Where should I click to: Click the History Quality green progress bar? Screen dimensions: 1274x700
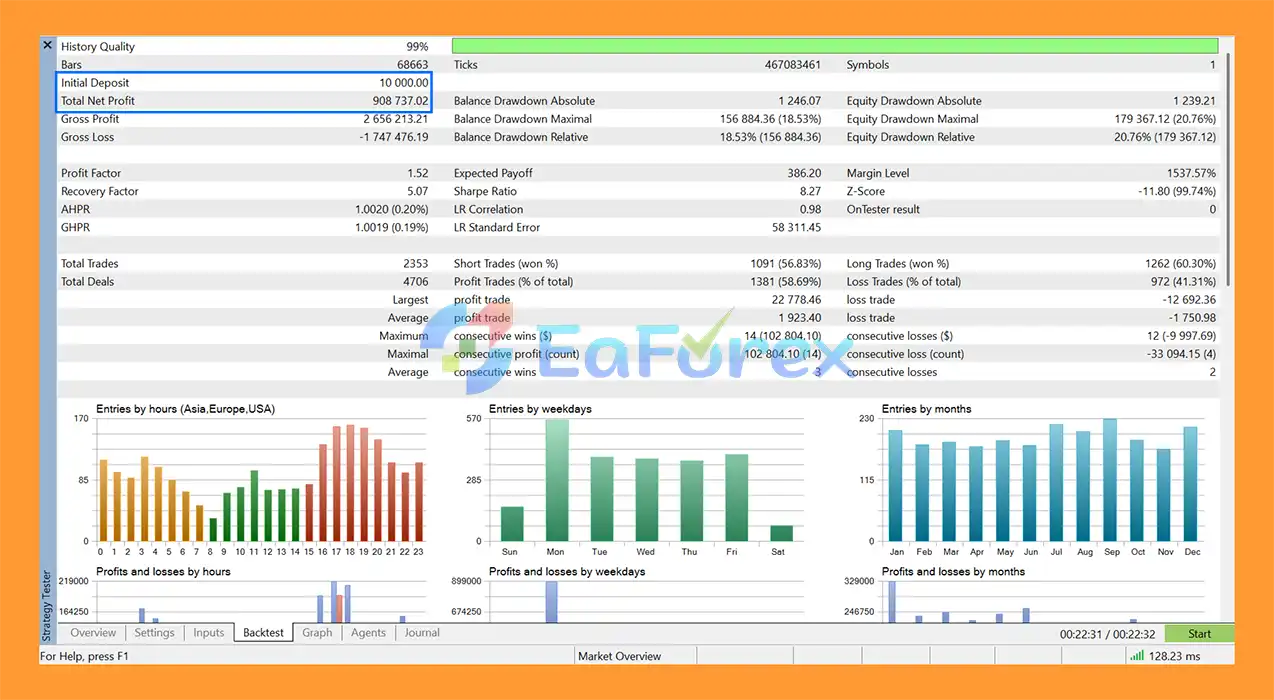pyautogui.click(x=835, y=46)
